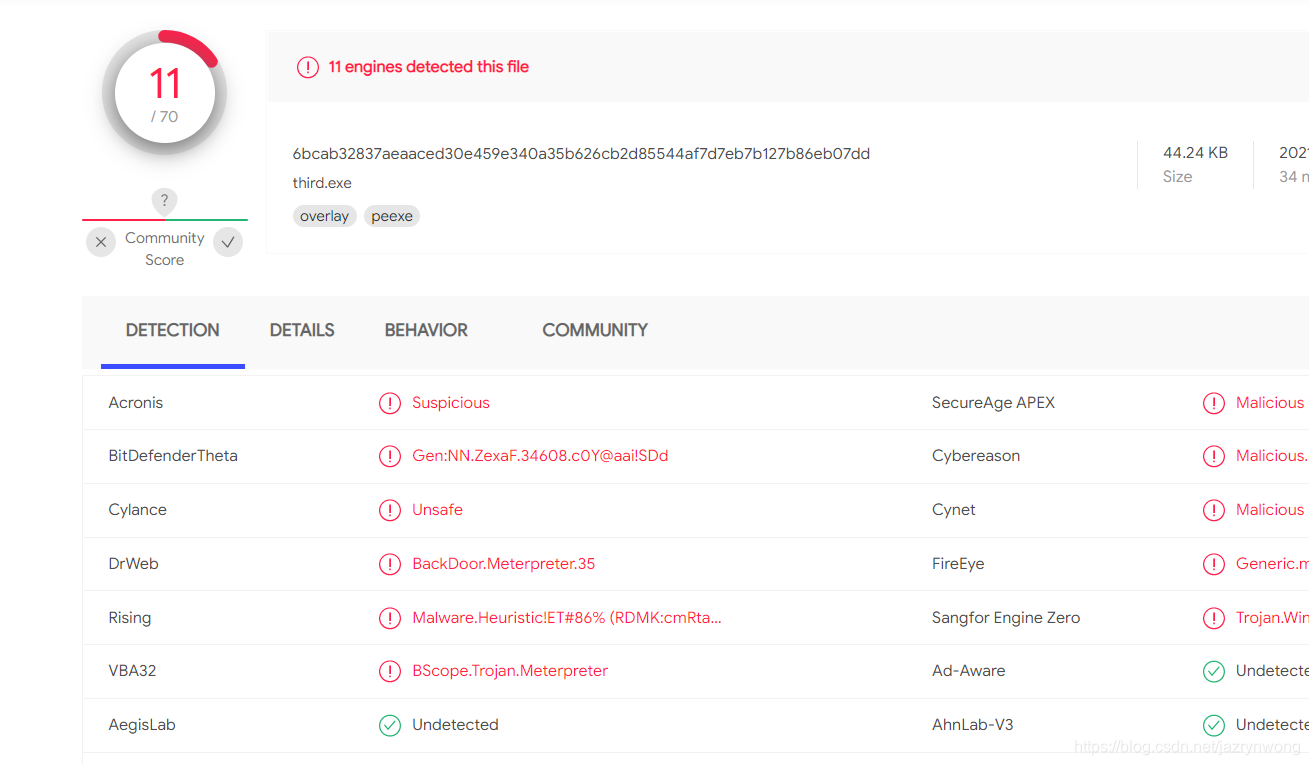Click the warning icon in the DrWeb row
The width and height of the screenshot is (1309, 765).
(x=390, y=564)
